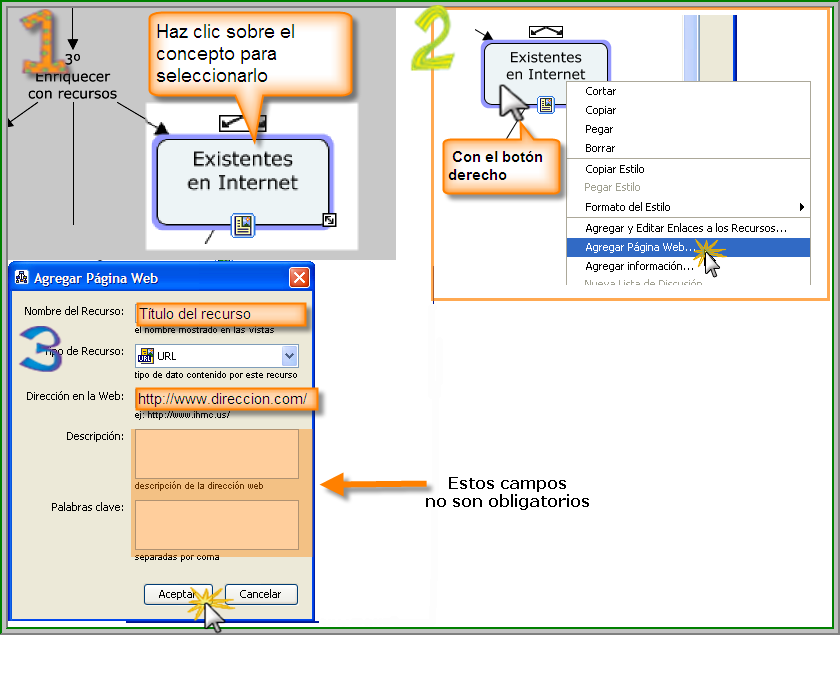Click the resource icon beside the step 2 concept
Image resolution: width=840 pixels, height=674 pixels.
[x=546, y=104]
